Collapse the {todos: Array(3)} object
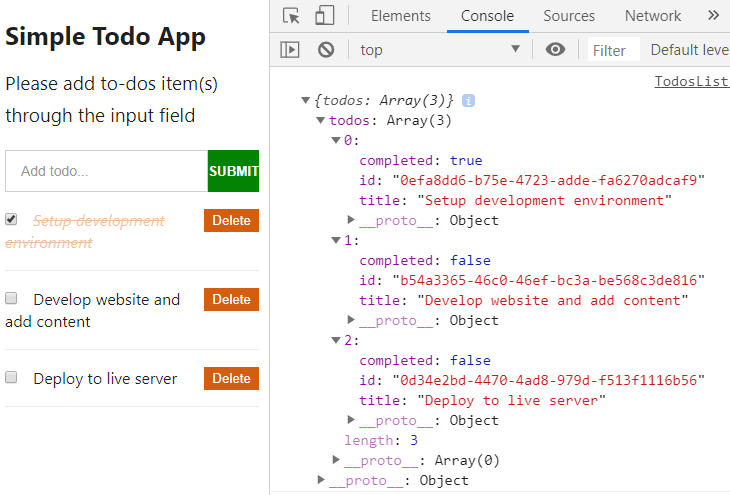730x495 pixels. (x=305, y=100)
